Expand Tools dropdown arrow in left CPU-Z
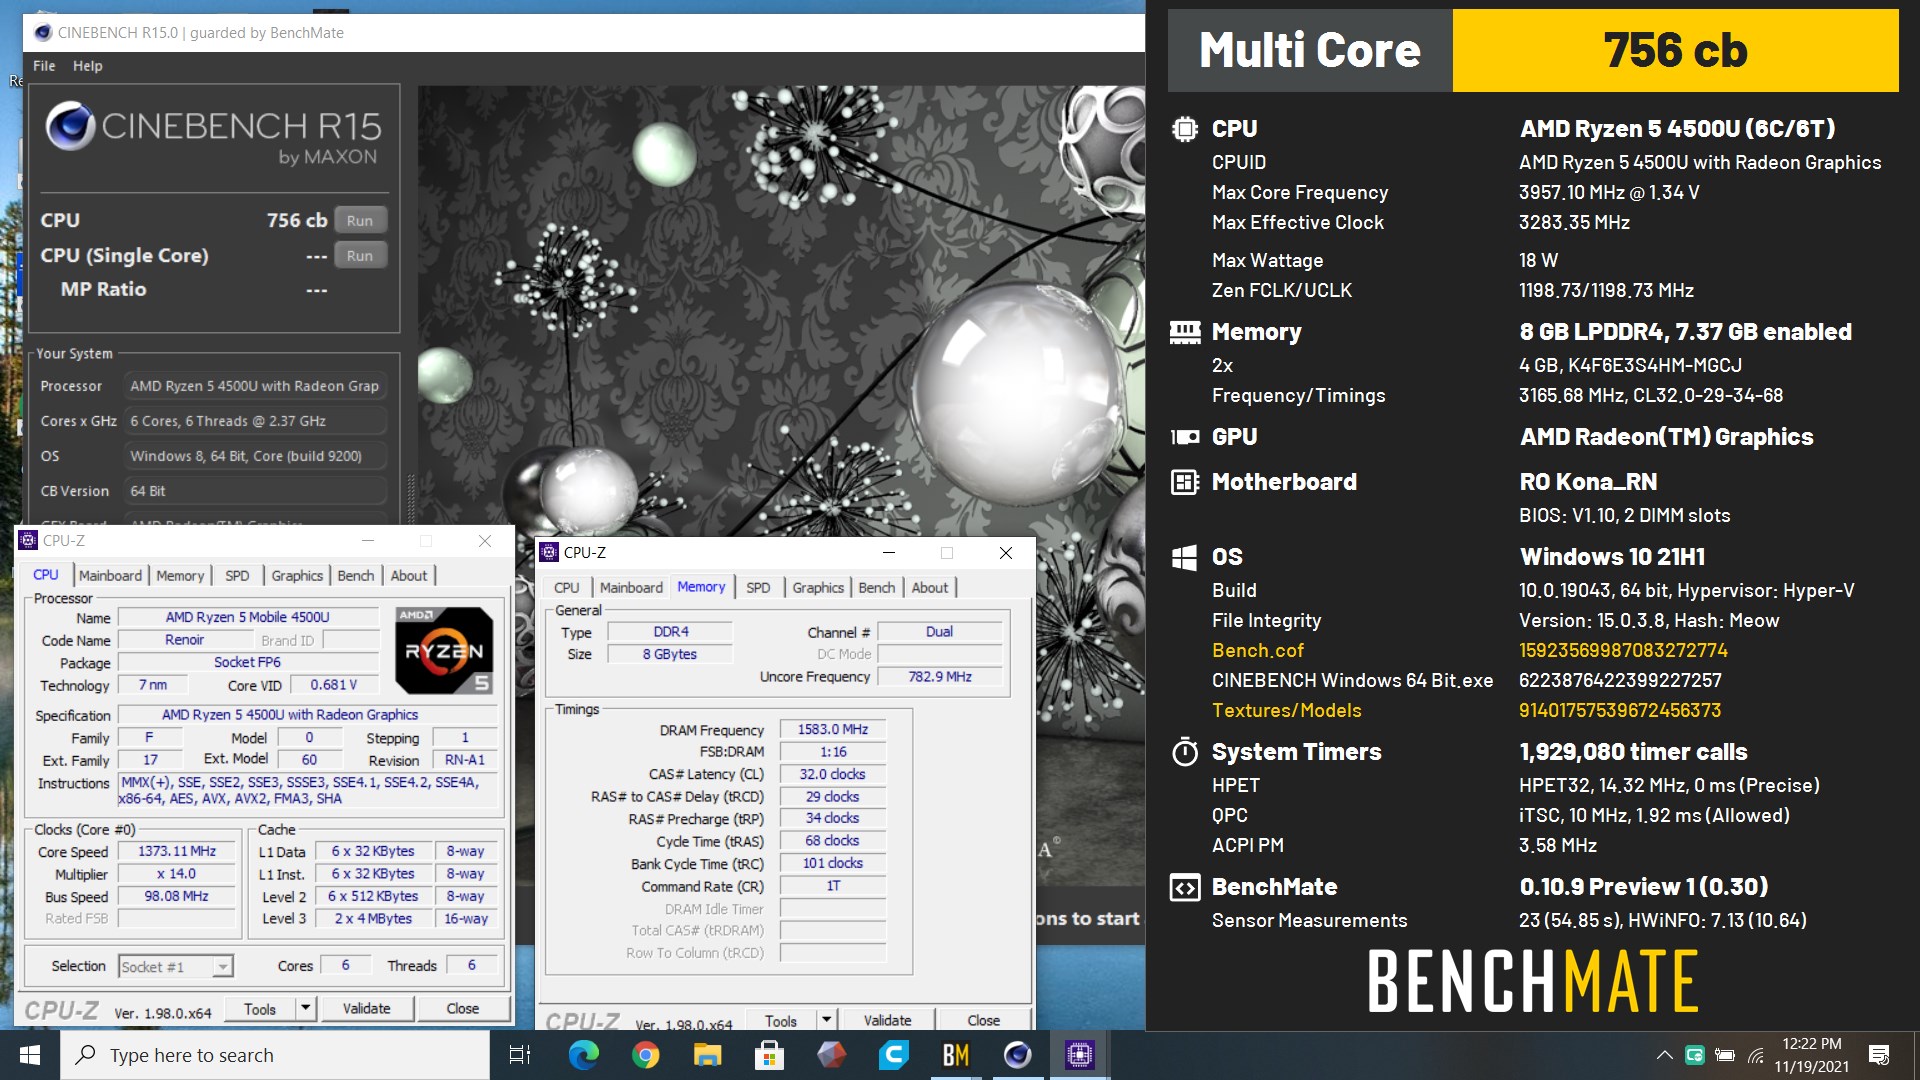The image size is (1920, 1080). point(306,1008)
